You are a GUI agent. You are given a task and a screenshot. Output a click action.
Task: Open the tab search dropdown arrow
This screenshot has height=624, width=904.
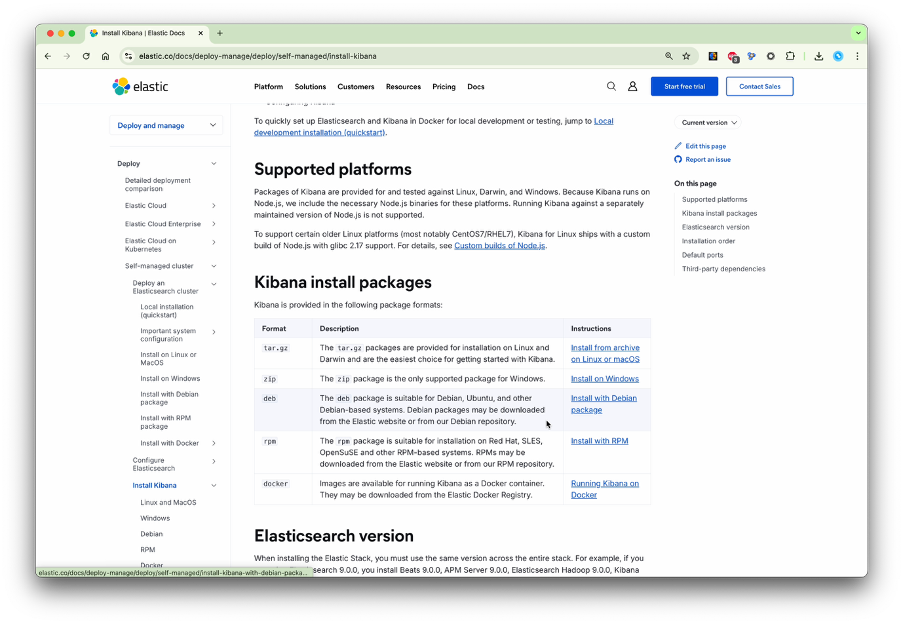[x=858, y=33]
